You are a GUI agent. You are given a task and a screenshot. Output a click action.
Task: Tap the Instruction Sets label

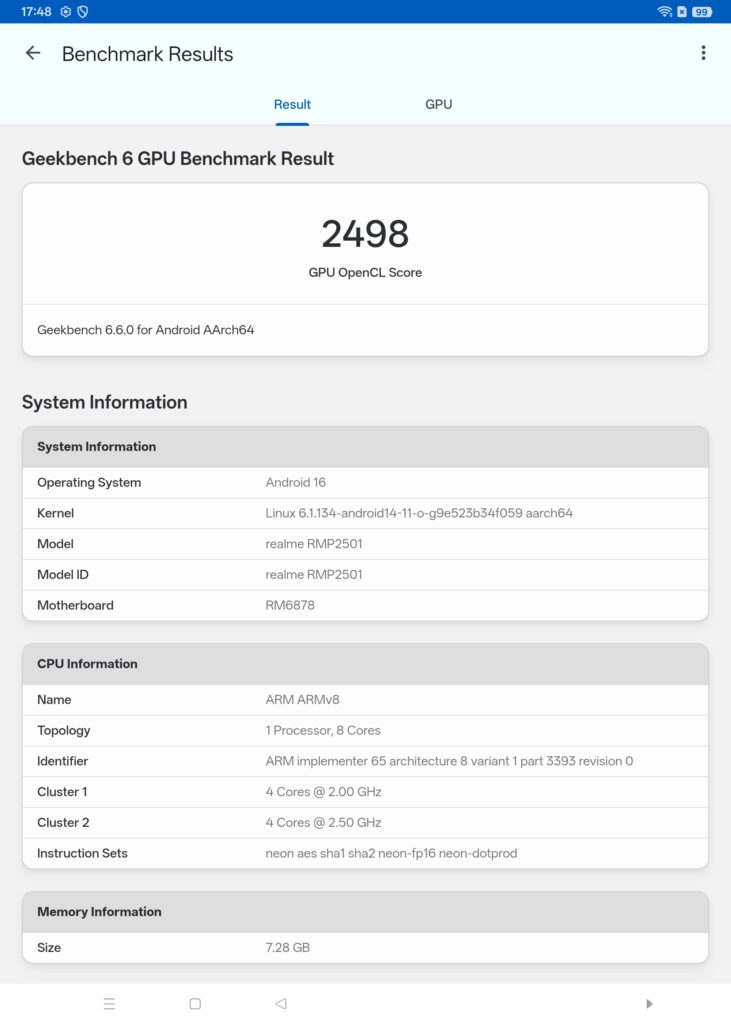[82, 853]
